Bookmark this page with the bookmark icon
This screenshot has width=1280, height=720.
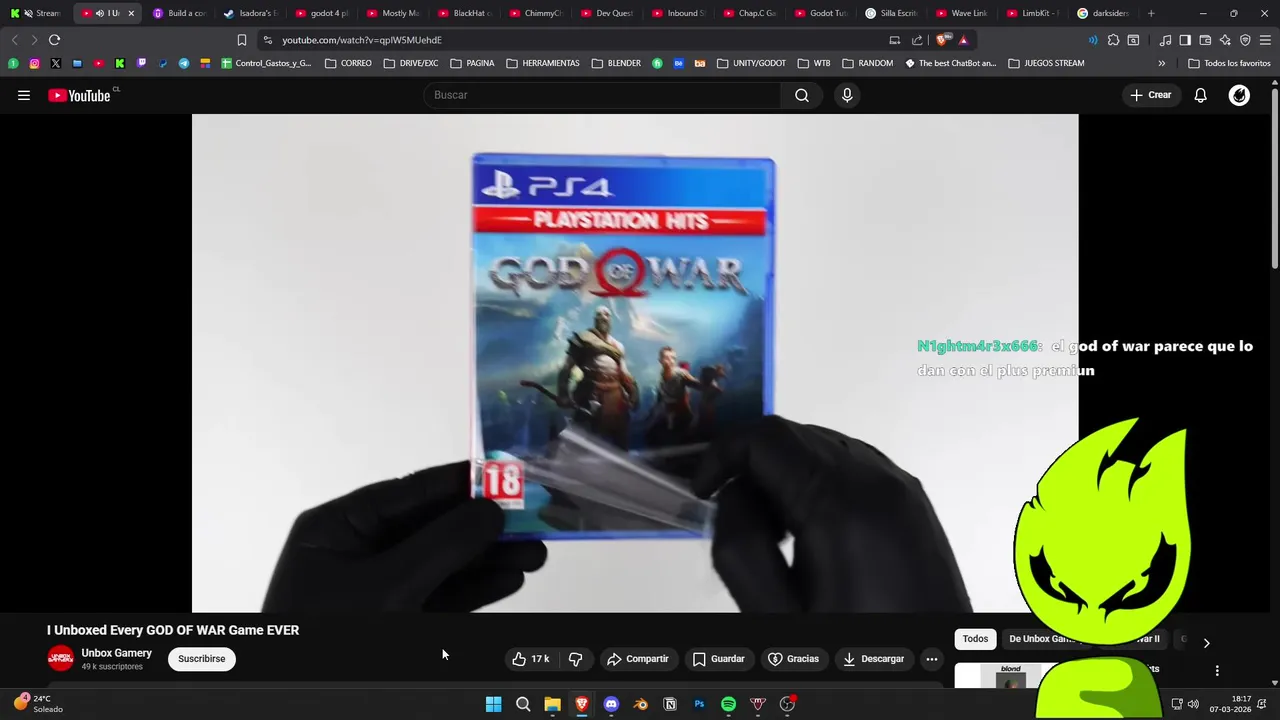(241, 40)
